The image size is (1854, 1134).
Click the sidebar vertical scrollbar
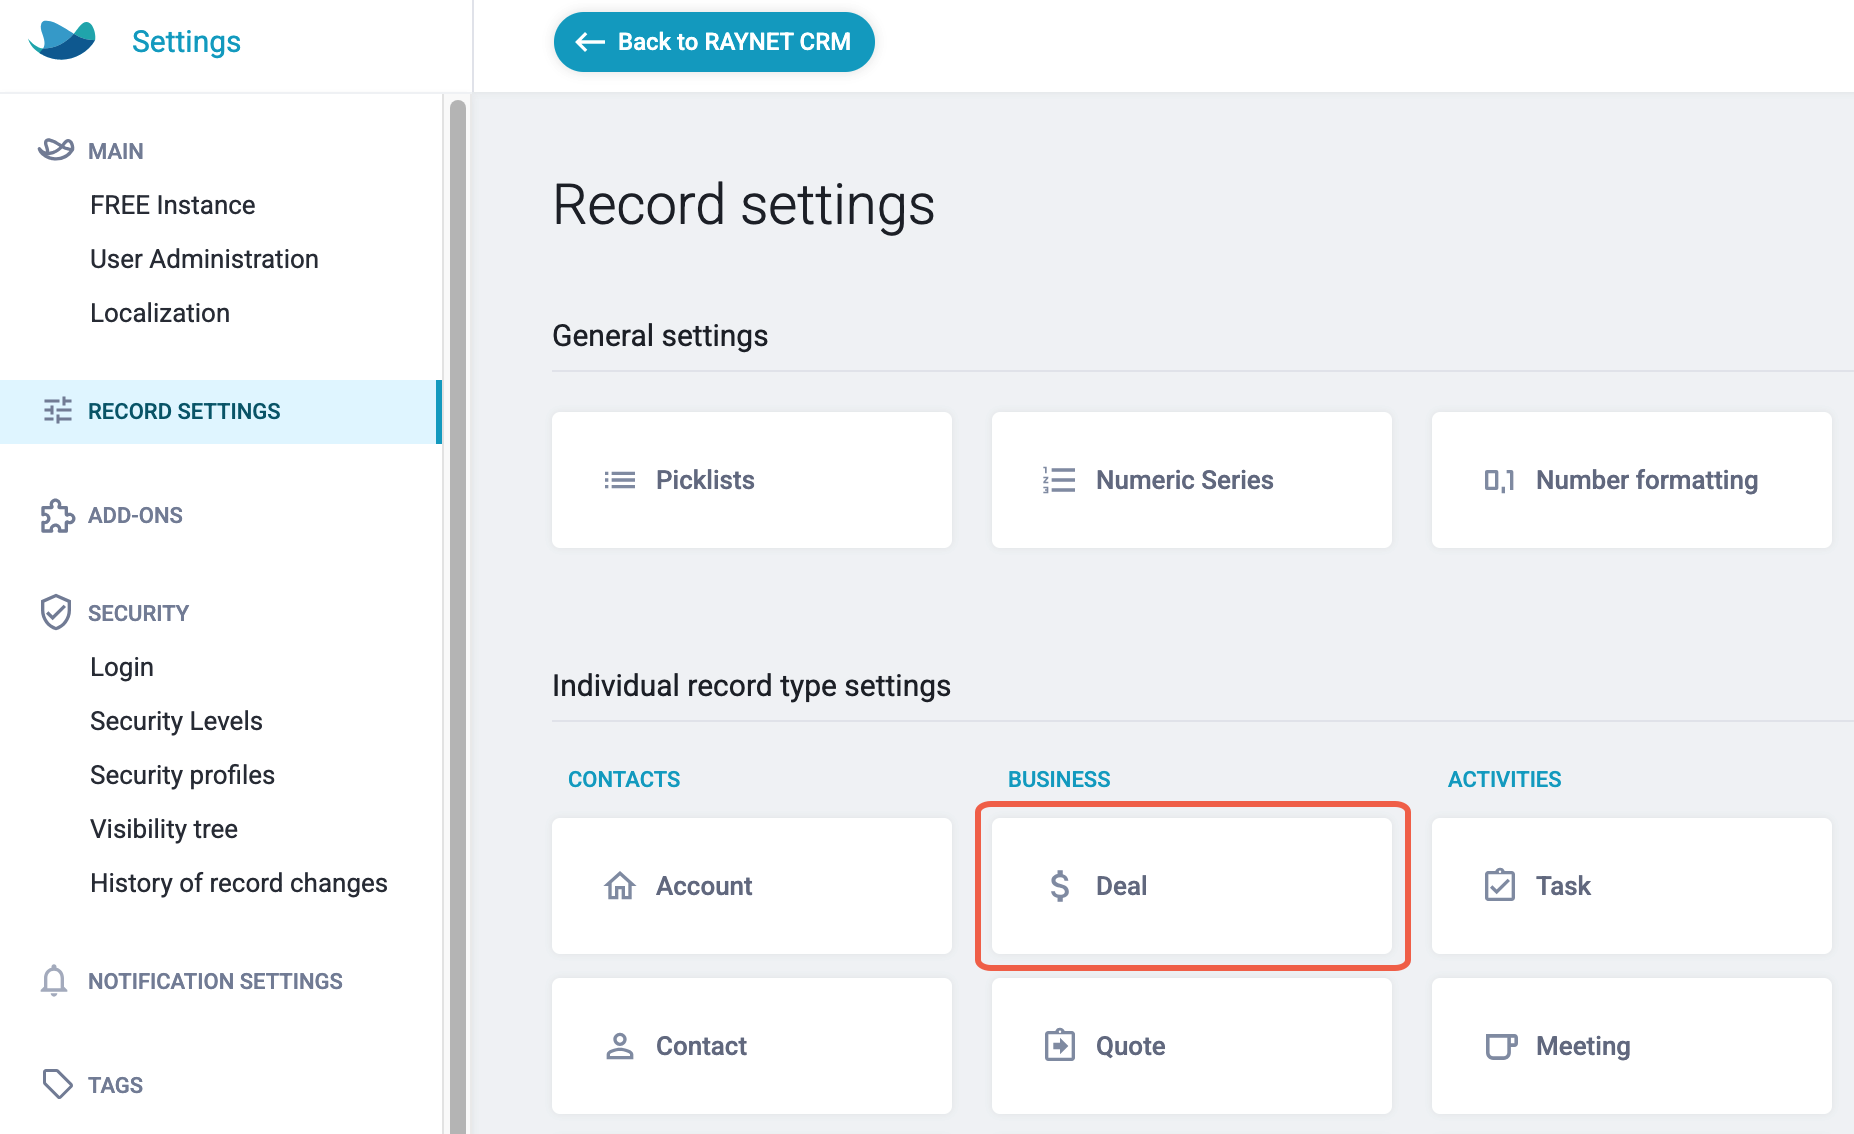pos(458,616)
